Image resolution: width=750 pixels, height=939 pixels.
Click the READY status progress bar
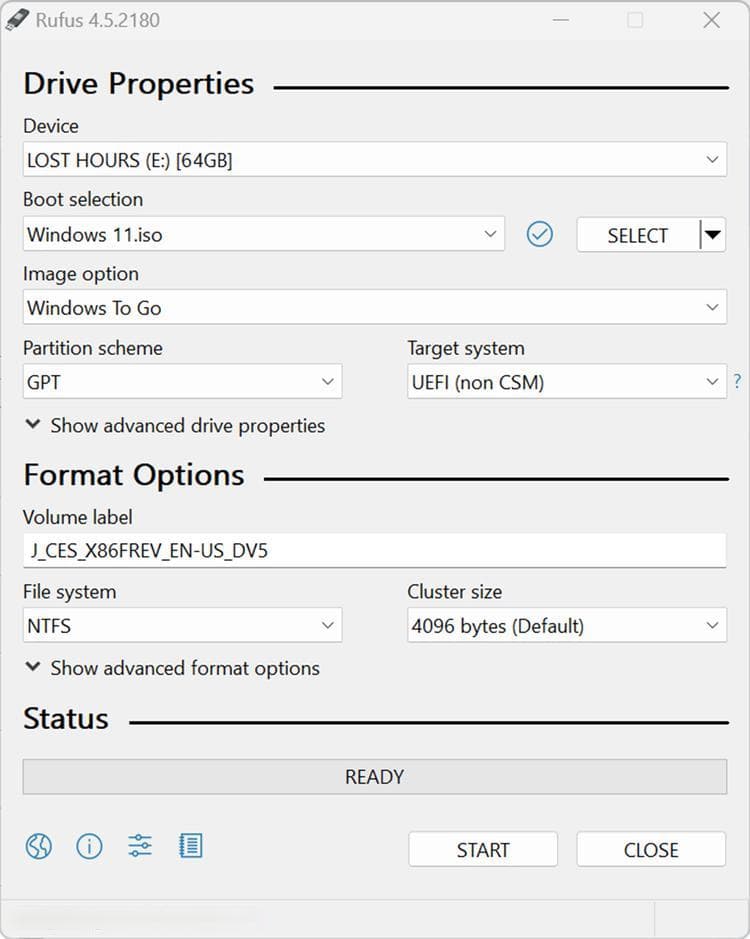(375, 777)
